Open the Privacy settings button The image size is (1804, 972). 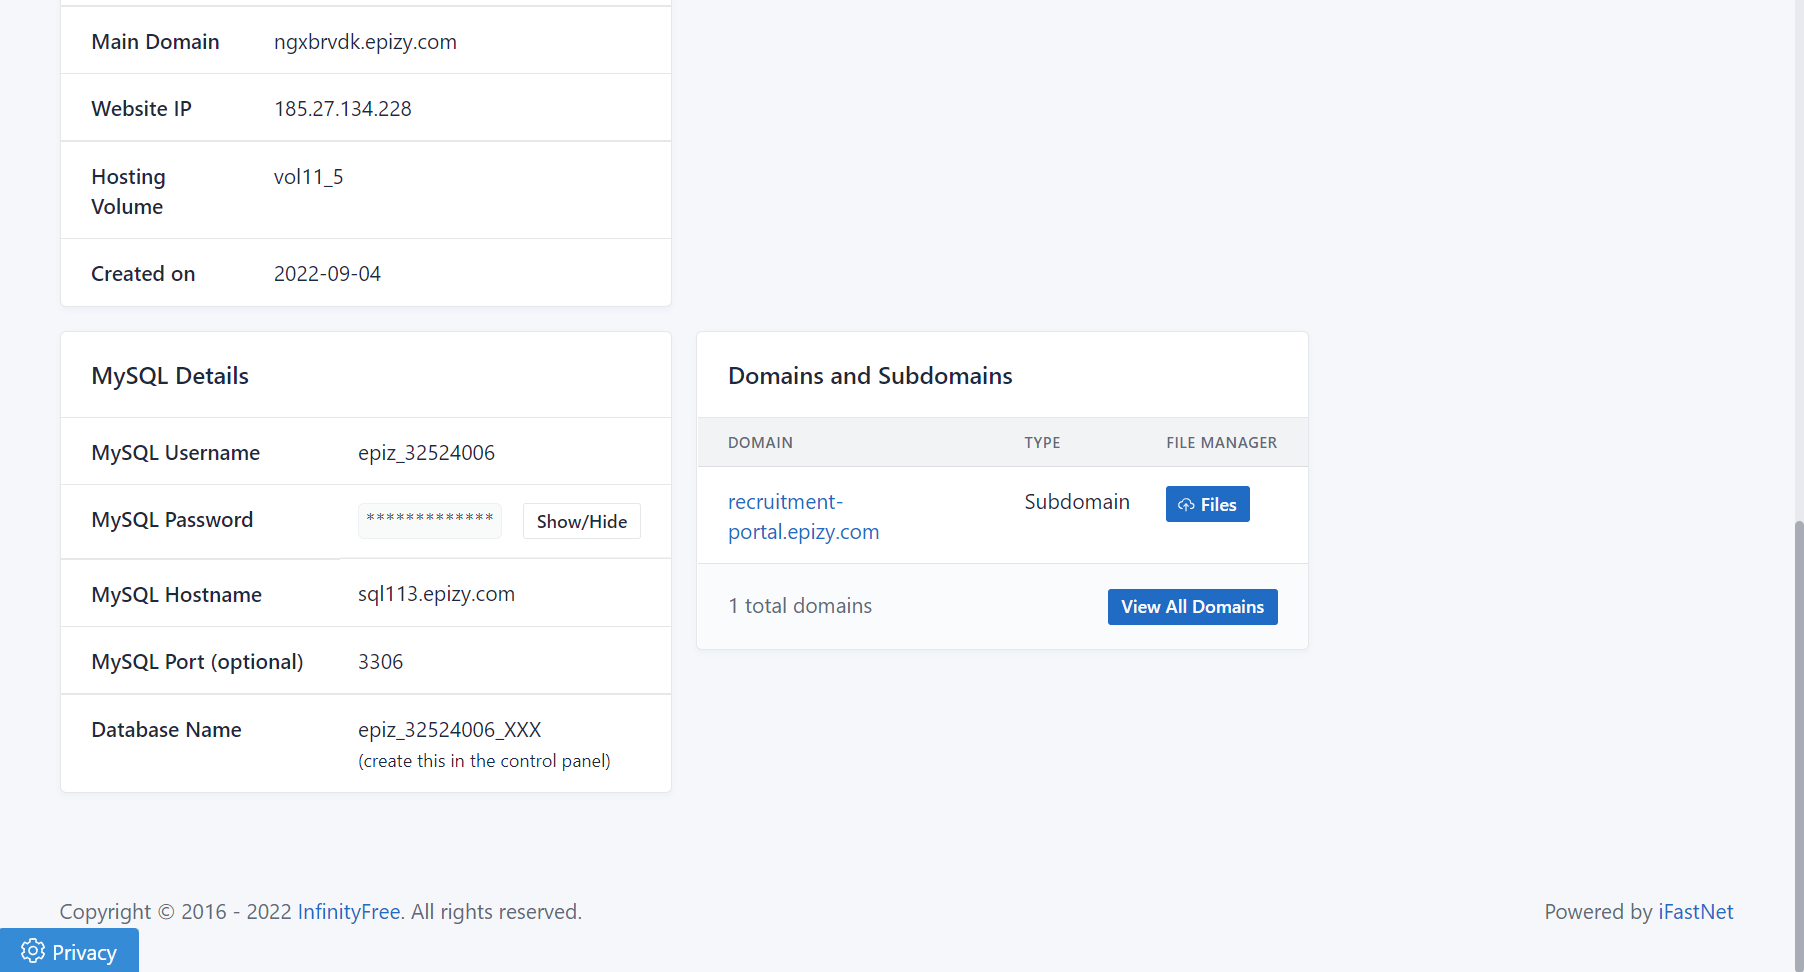69,951
